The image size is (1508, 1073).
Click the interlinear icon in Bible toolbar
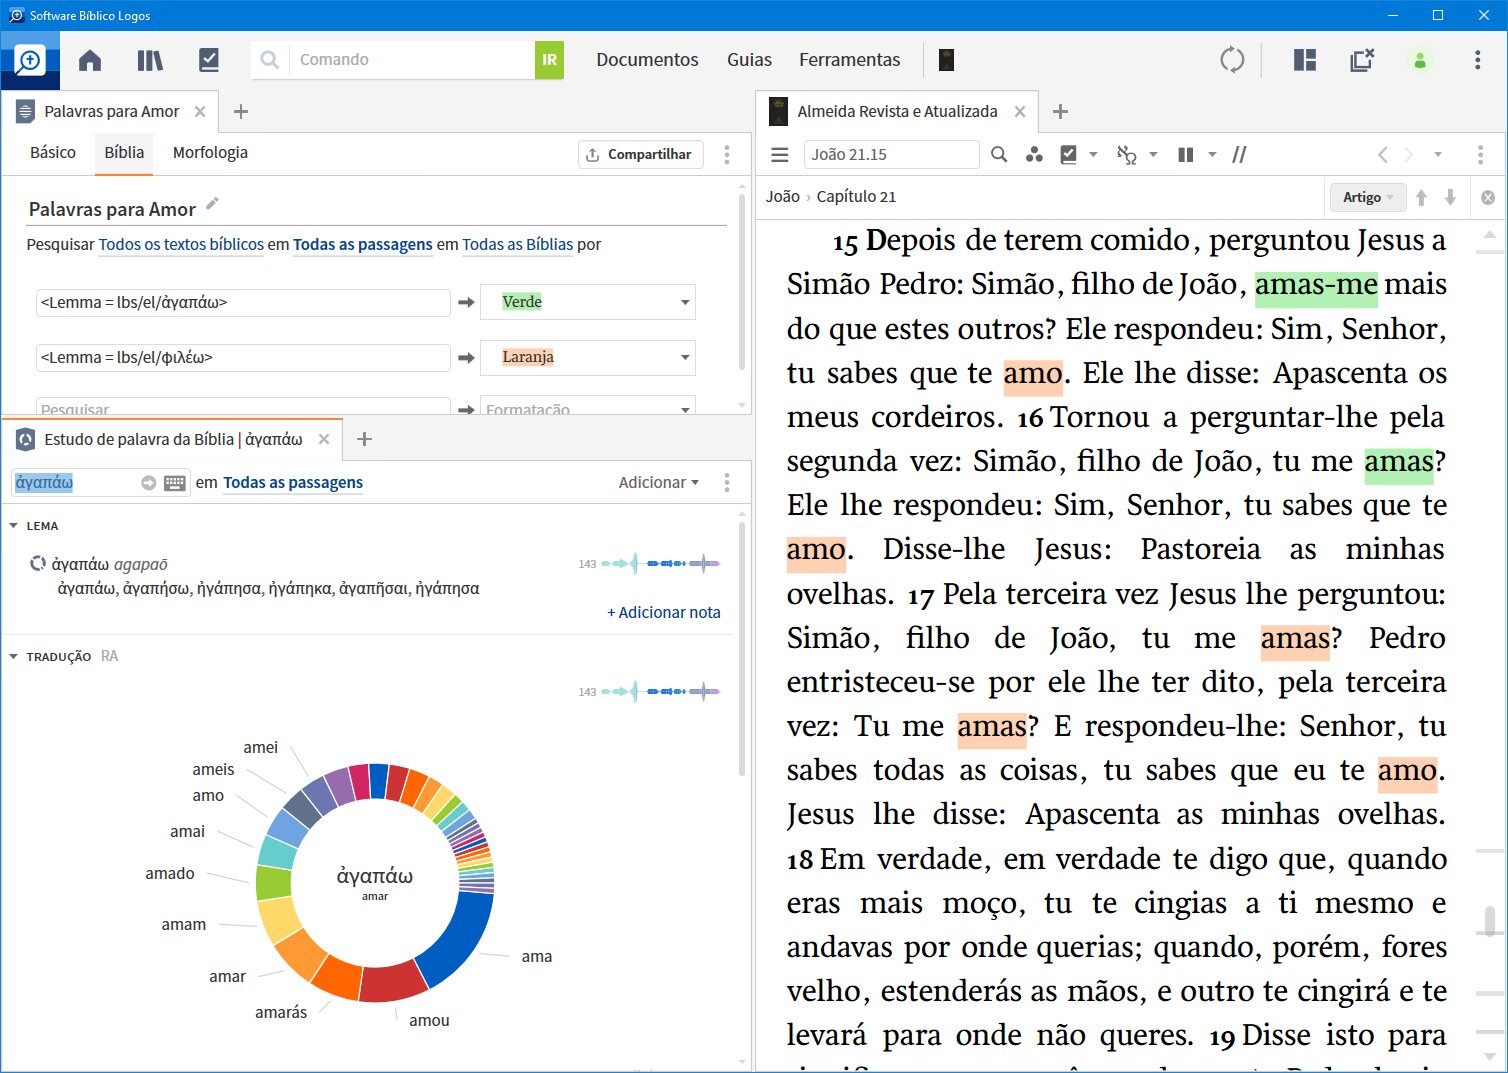pyautogui.click(x=1127, y=154)
